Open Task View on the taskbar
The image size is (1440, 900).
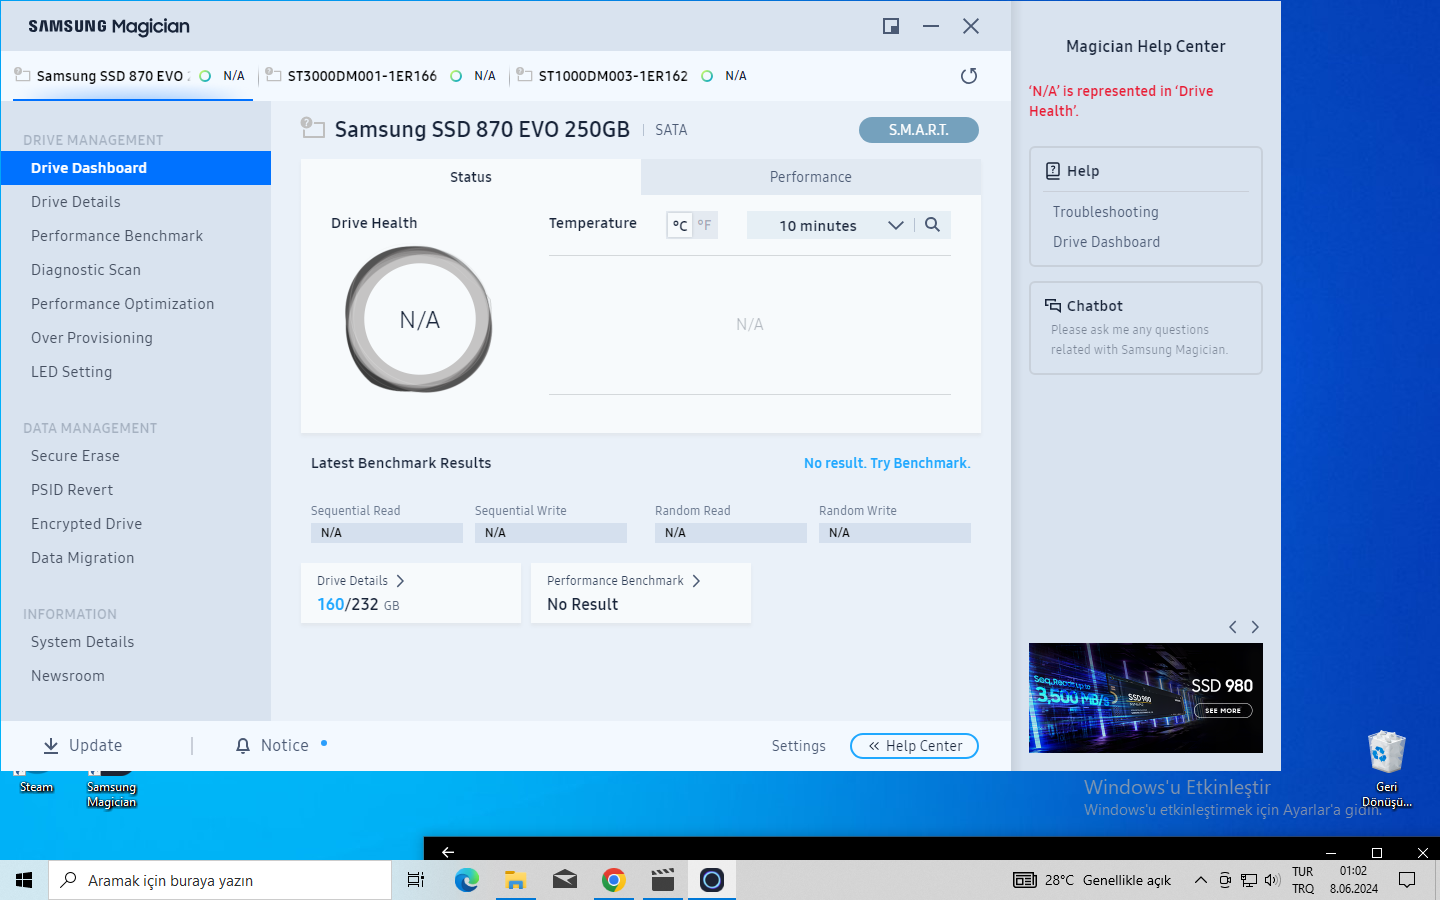(416, 880)
